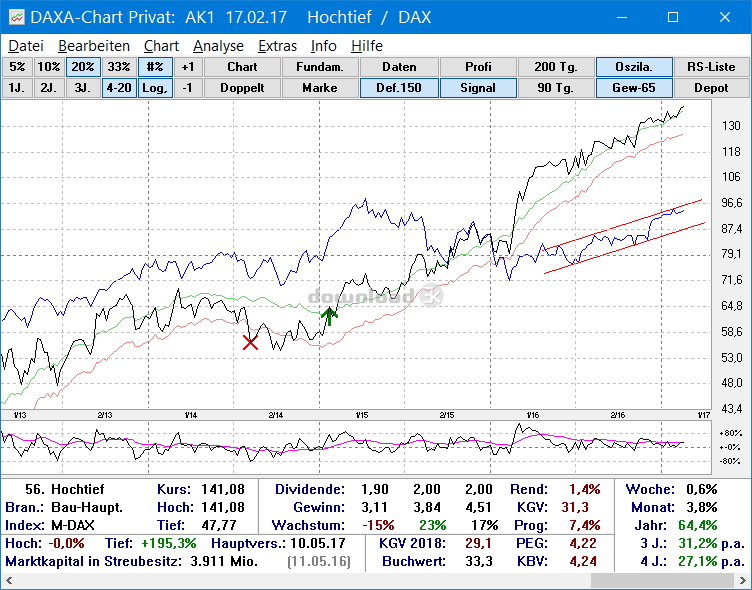Click the Woche value 0,6%
Viewport: 752px width, 590px height.
coord(701,489)
